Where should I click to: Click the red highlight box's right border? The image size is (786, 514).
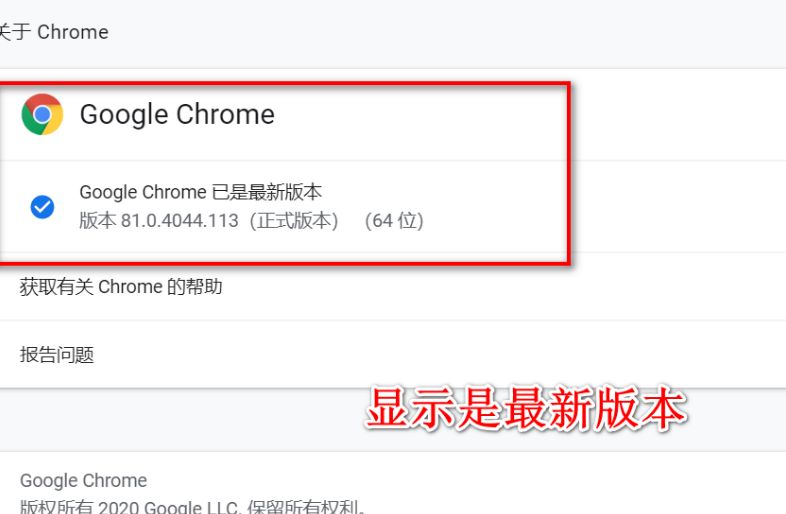(569, 174)
